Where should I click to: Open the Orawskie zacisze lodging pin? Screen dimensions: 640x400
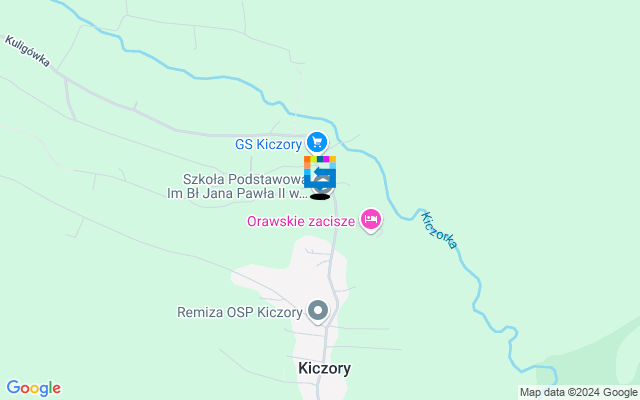pos(371,220)
